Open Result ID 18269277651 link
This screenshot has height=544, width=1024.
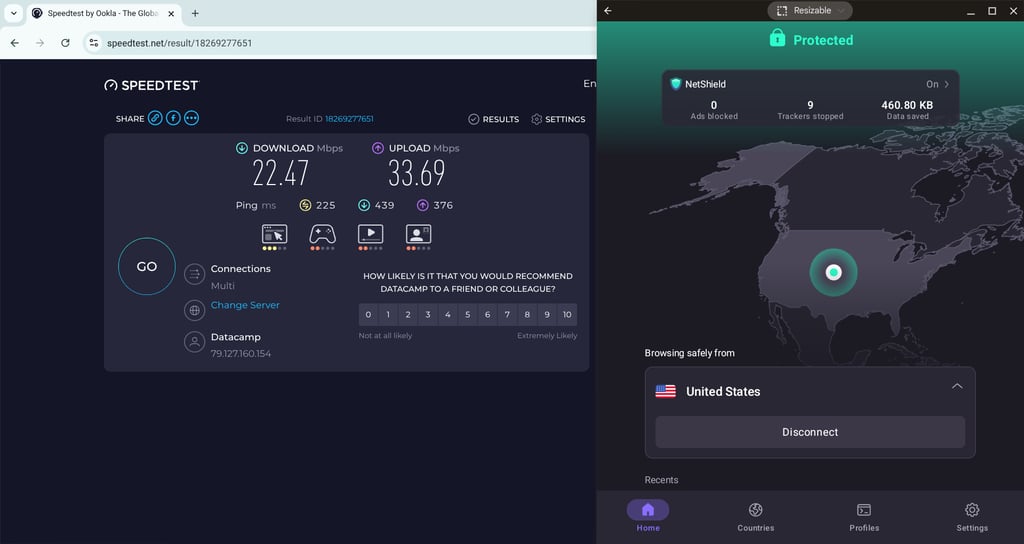349,119
